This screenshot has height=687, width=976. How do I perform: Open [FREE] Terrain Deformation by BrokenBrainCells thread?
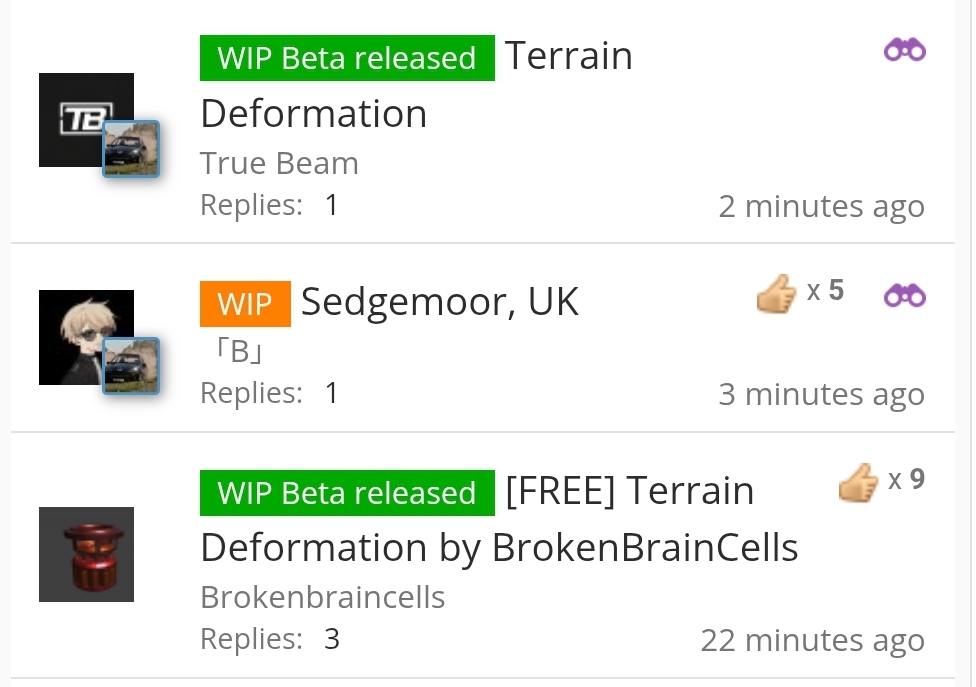coord(499,519)
